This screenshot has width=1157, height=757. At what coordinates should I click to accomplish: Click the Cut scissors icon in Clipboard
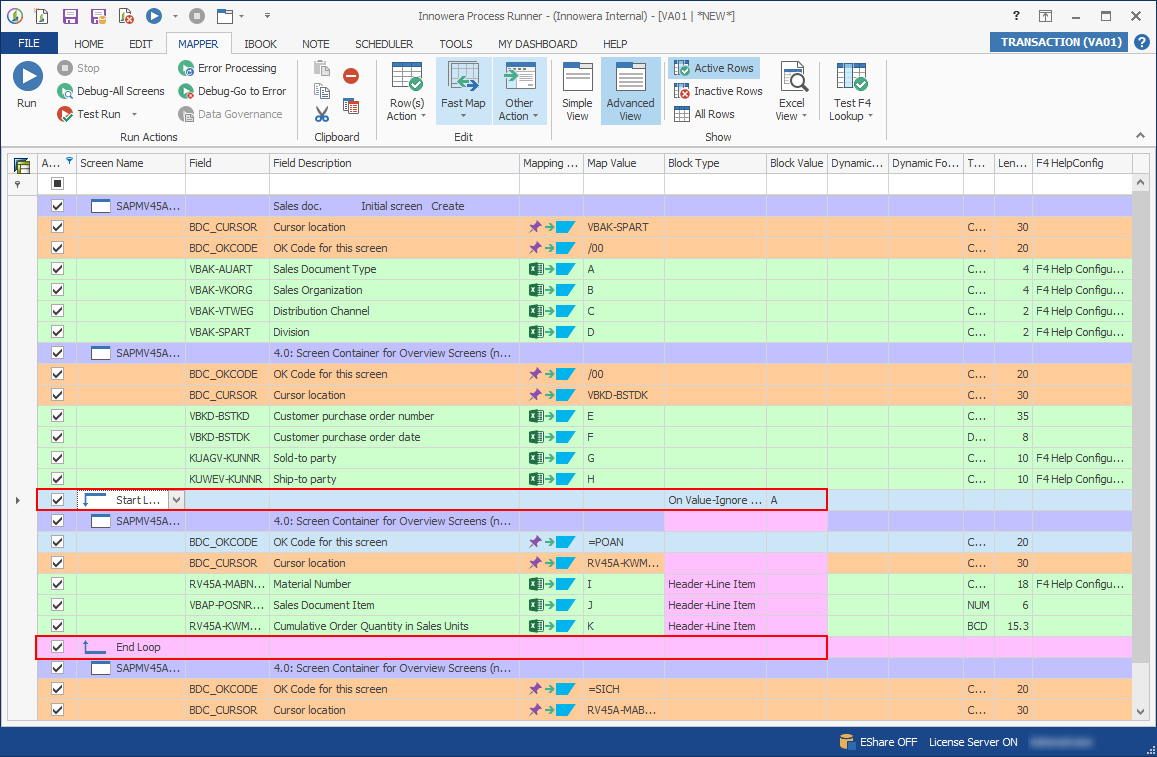click(322, 114)
